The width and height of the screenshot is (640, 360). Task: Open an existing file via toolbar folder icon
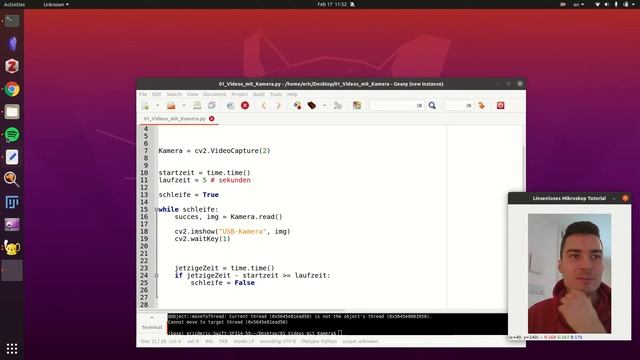tap(171, 106)
